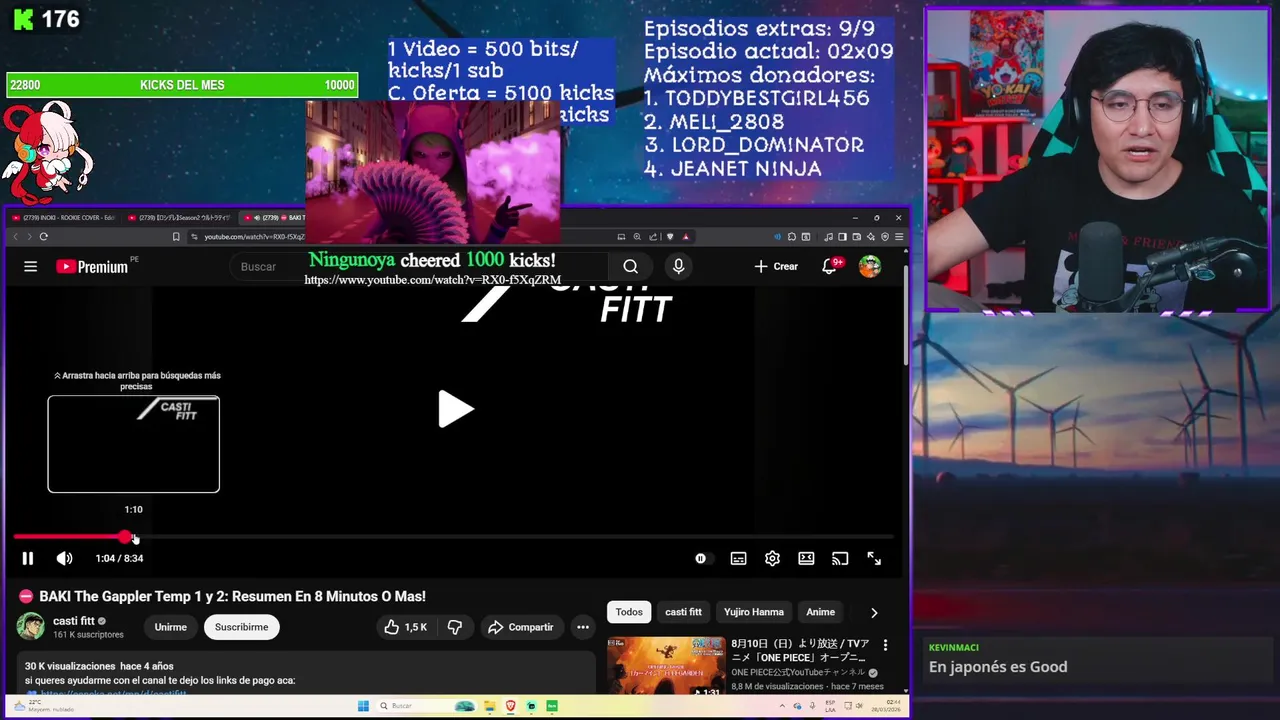Dislike the video with thumbs down
The width and height of the screenshot is (1280, 720).
coord(454,627)
